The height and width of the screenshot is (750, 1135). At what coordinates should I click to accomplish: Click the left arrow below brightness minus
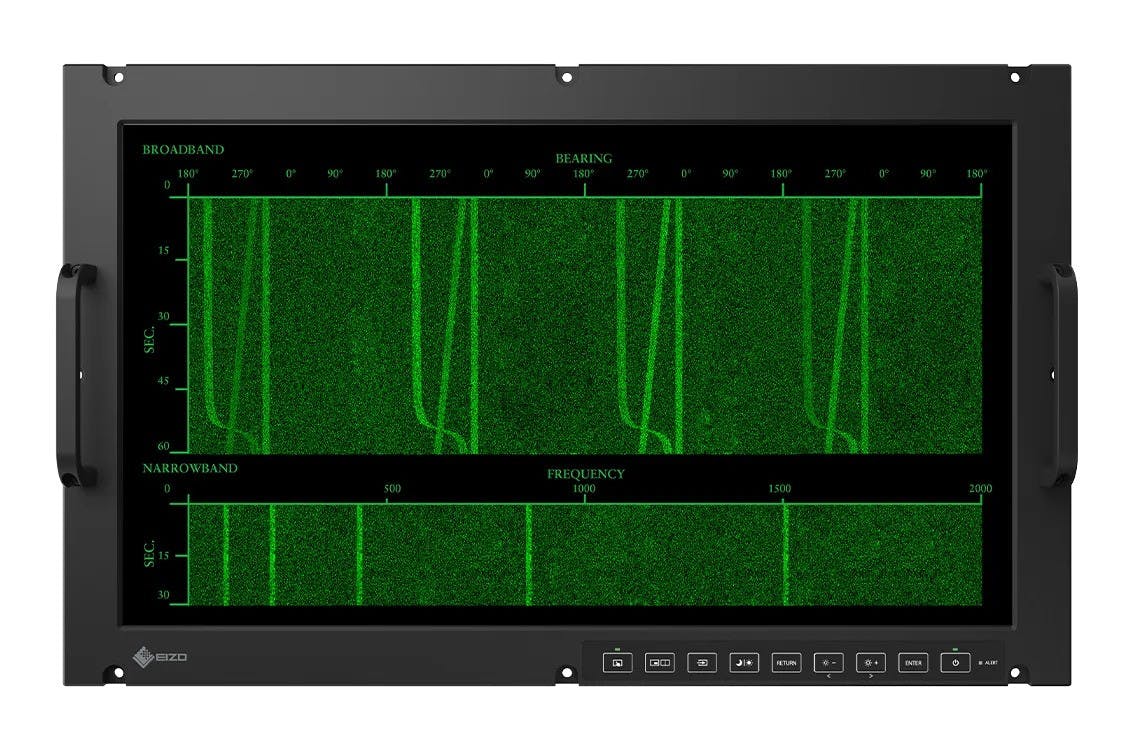coord(829,674)
